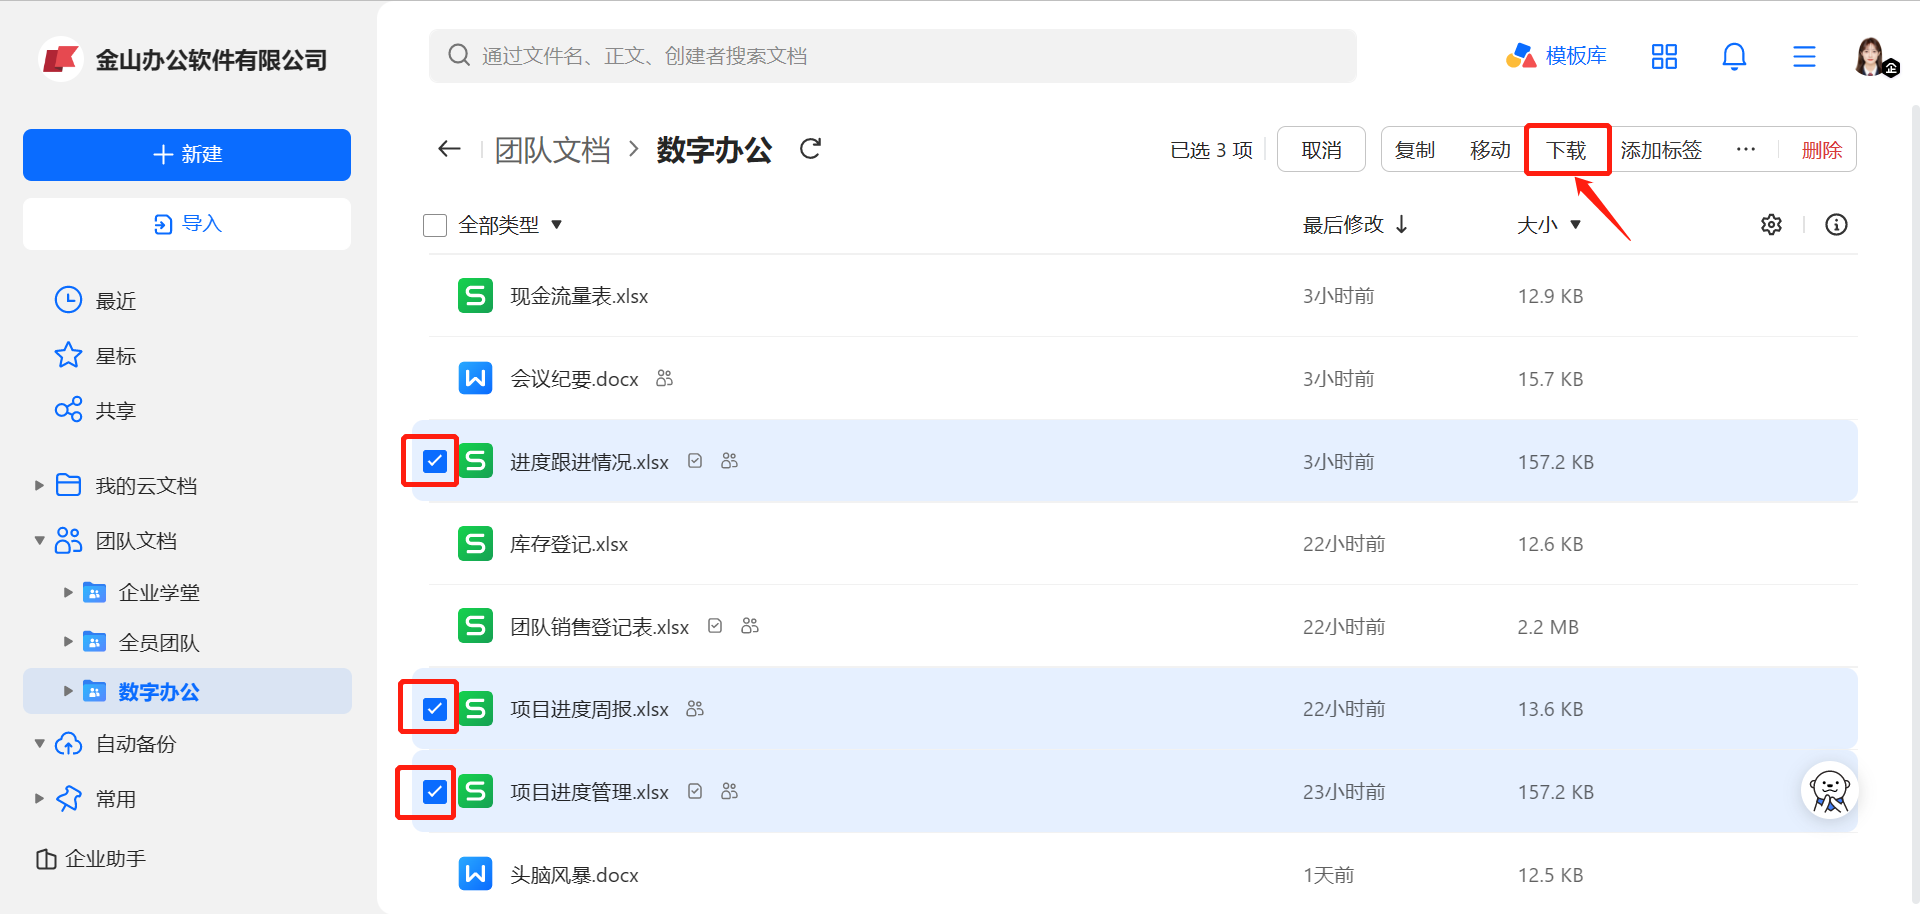
Task: Open the hamburger list menu icon
Action: point(1804,57)
